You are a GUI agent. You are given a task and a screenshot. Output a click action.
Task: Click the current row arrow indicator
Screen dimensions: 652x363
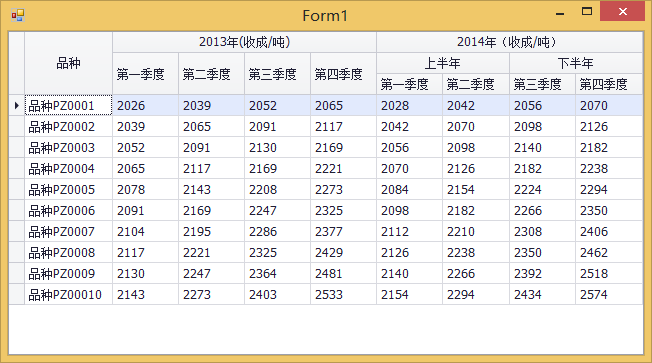pyautogui.click(x=17, y=106)
